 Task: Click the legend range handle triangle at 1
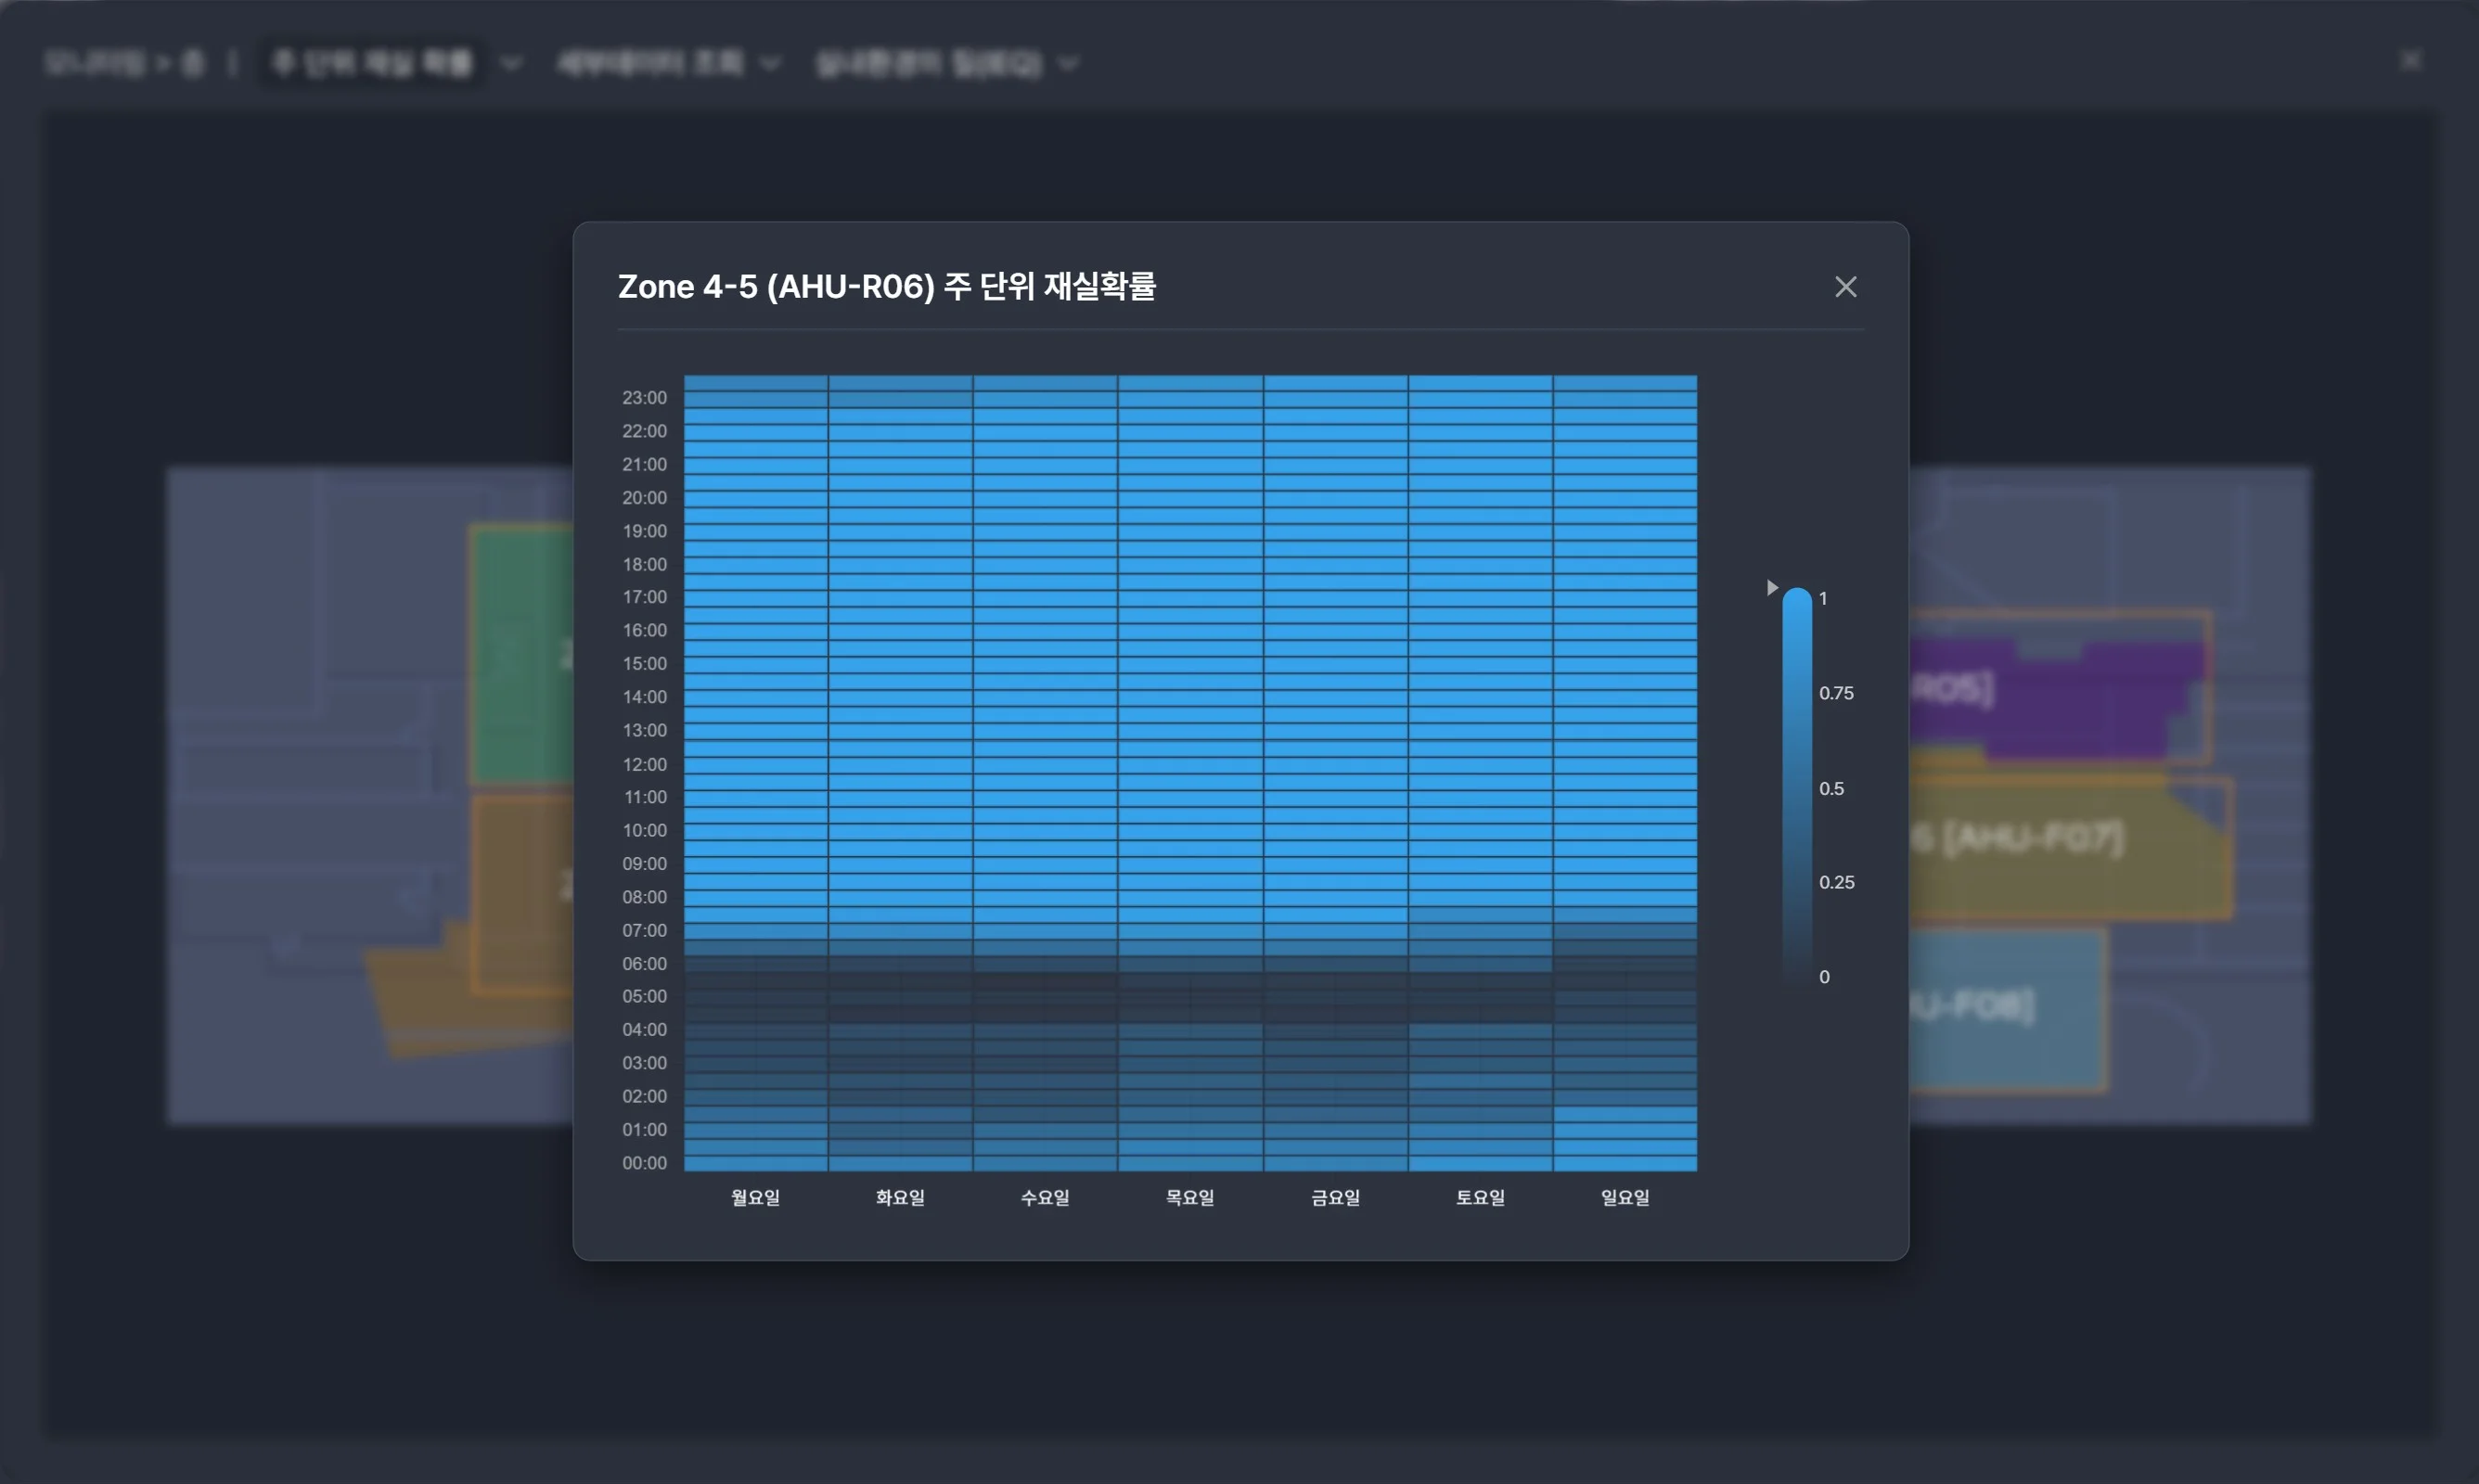tap(1772, 587)
